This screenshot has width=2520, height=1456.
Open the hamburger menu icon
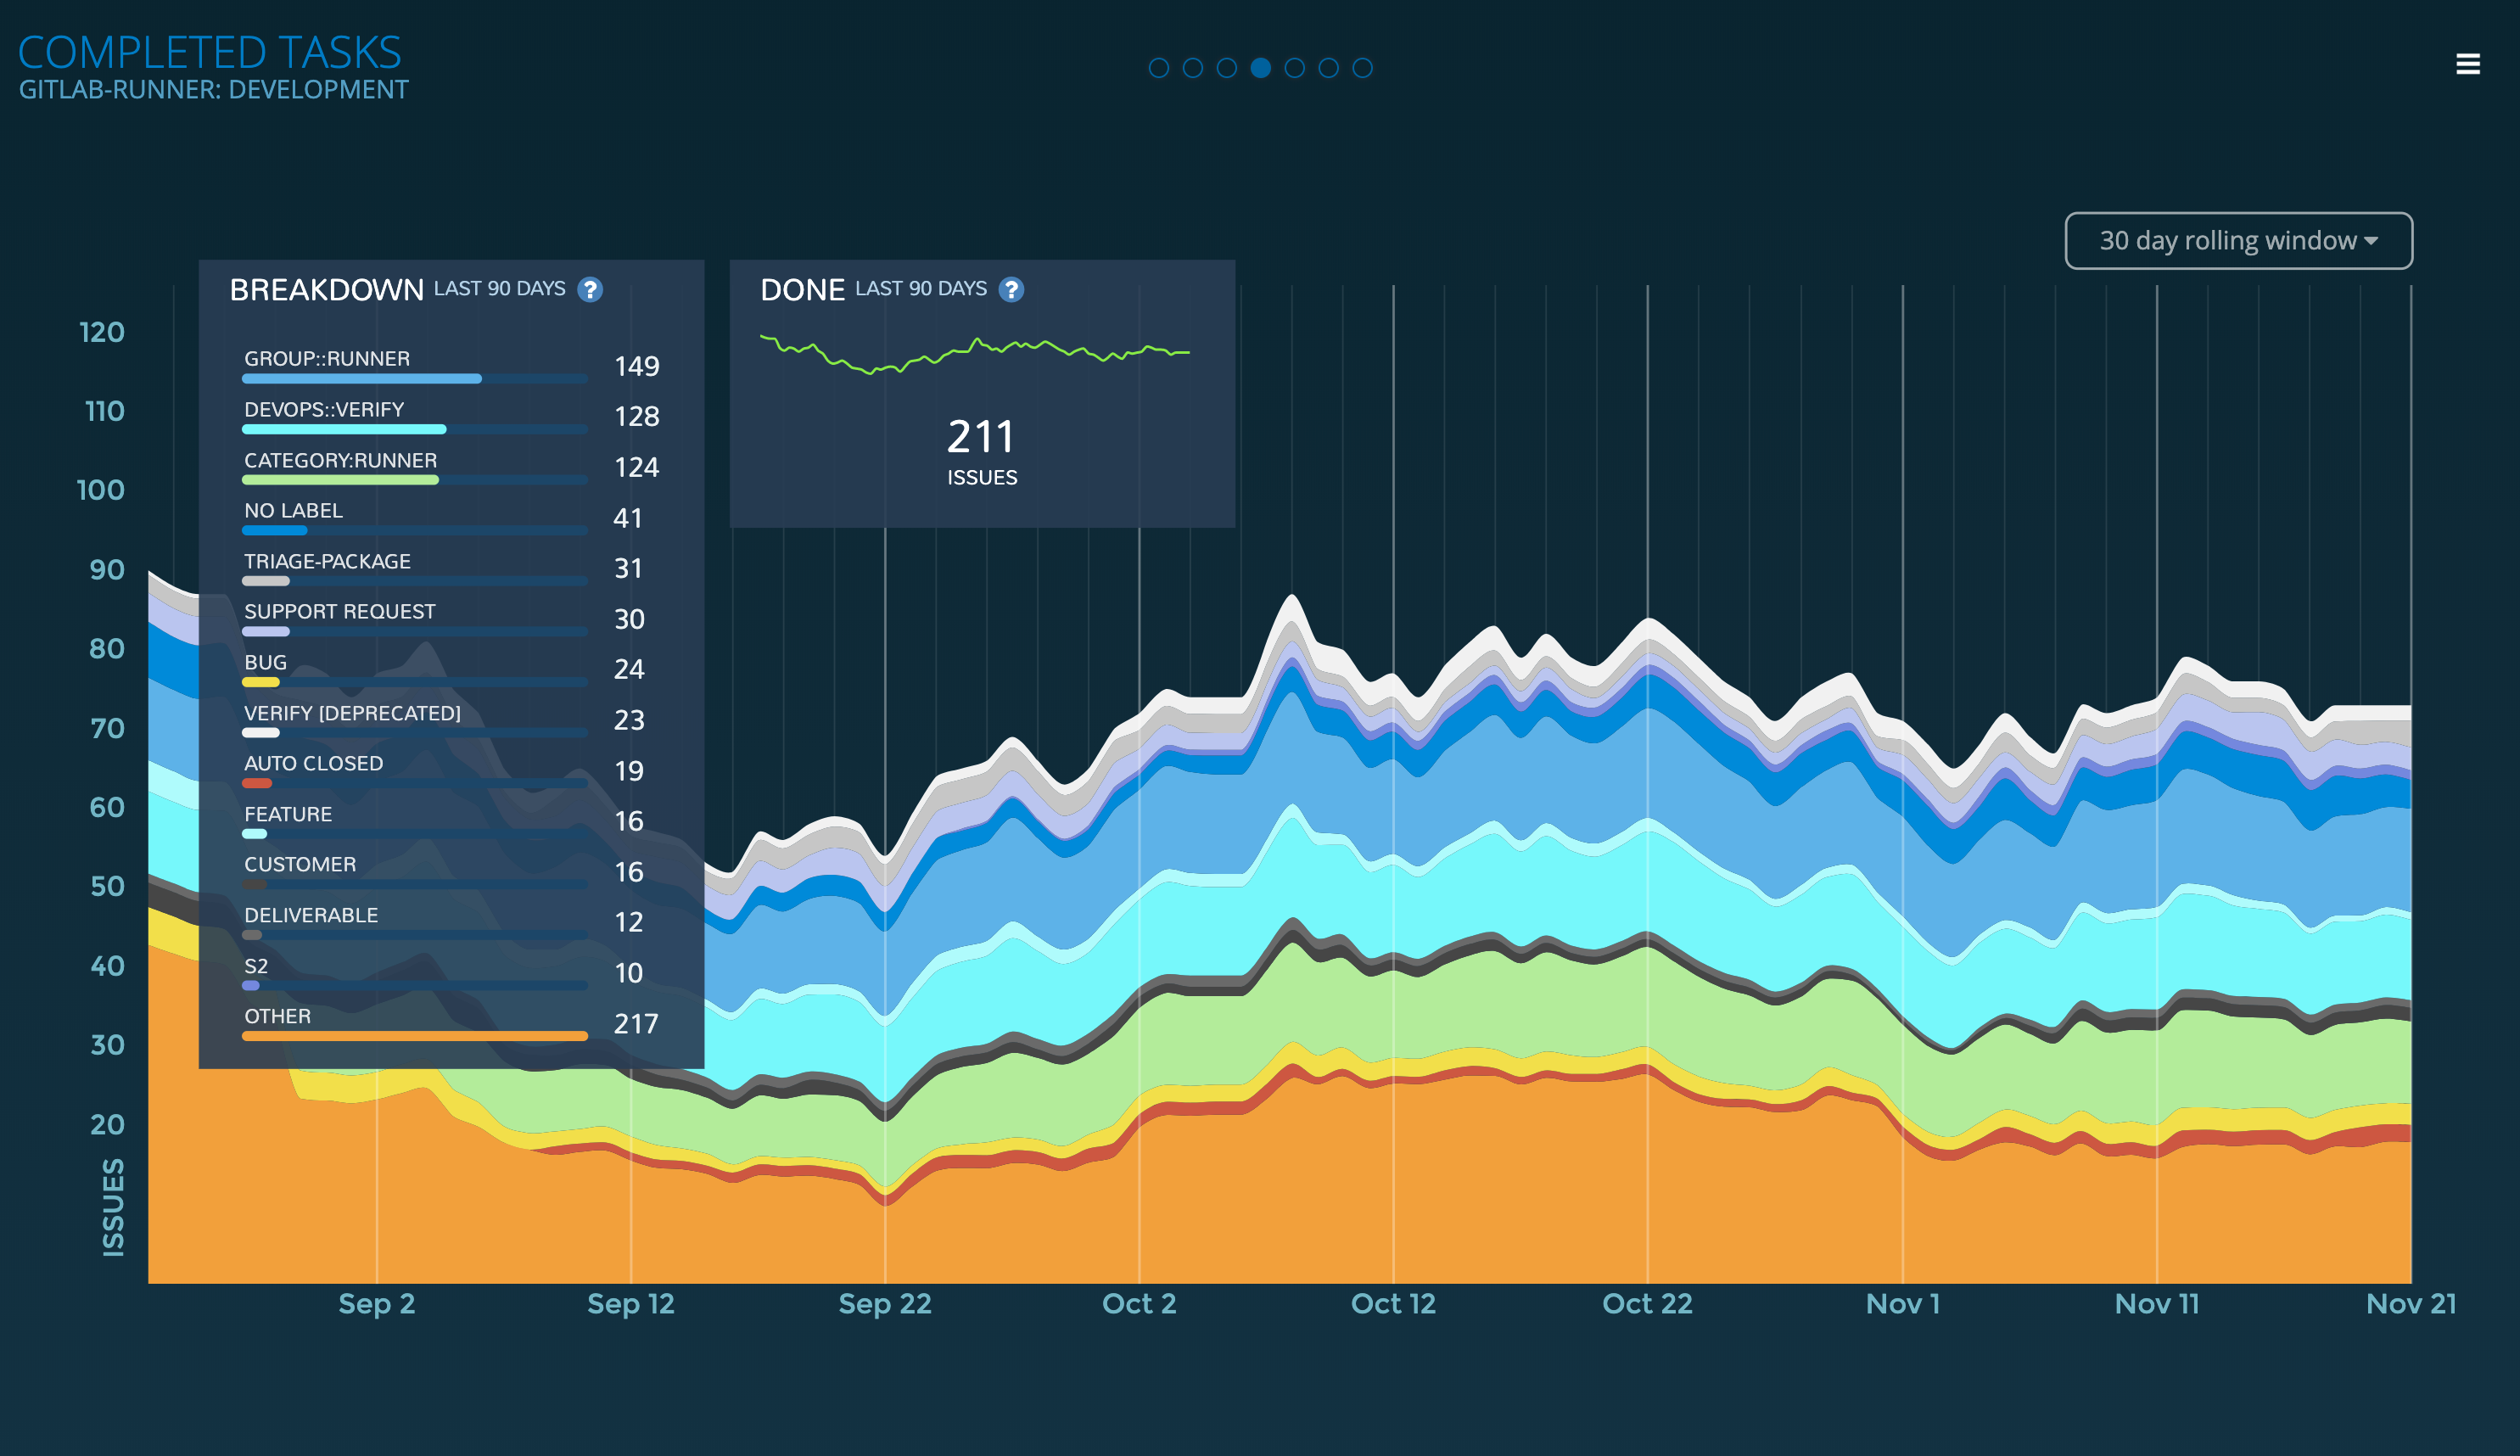click(x=2467, y=64)
